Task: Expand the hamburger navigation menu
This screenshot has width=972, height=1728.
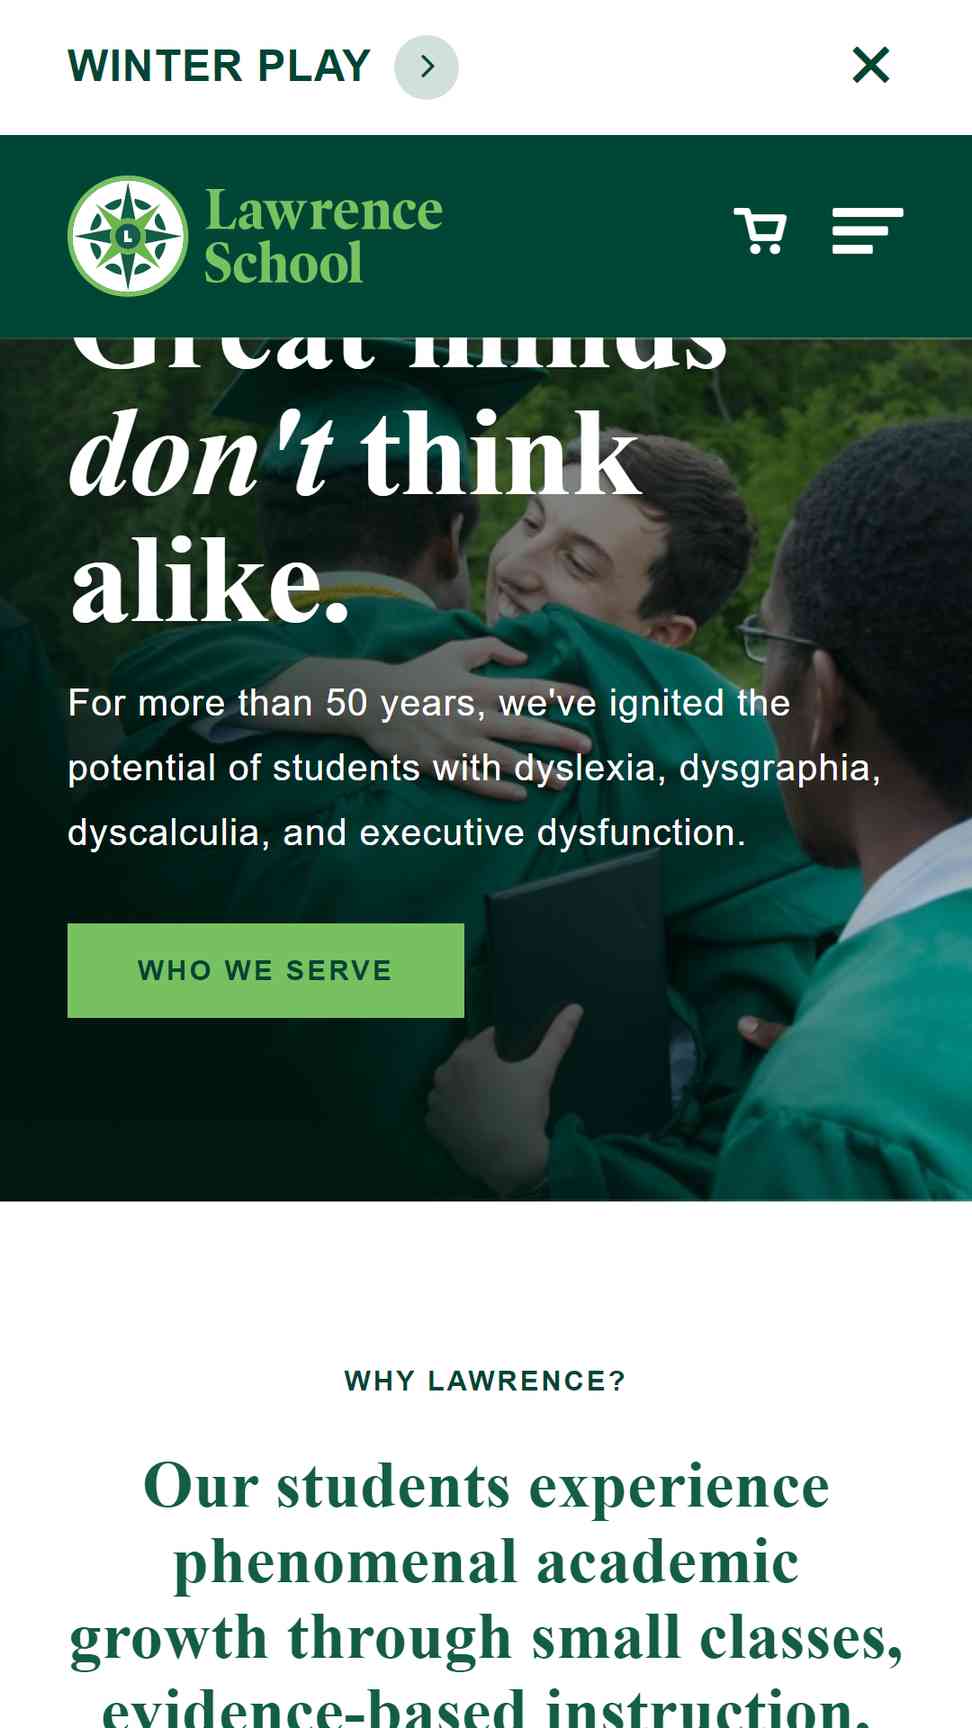Action: 867,231
